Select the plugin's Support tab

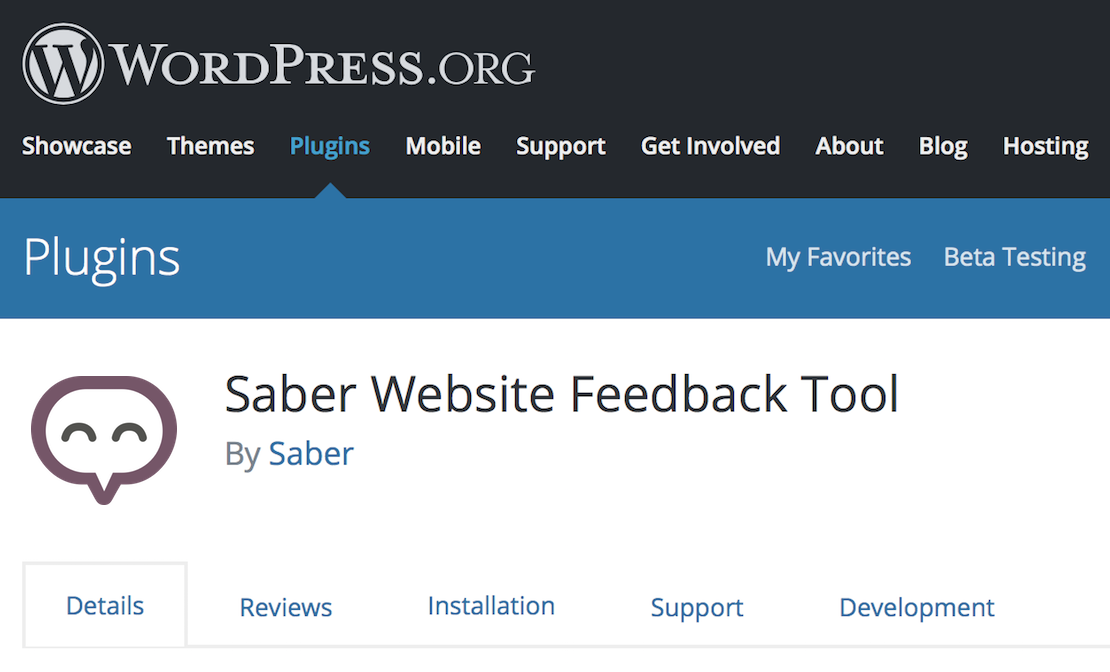point(697,606)
